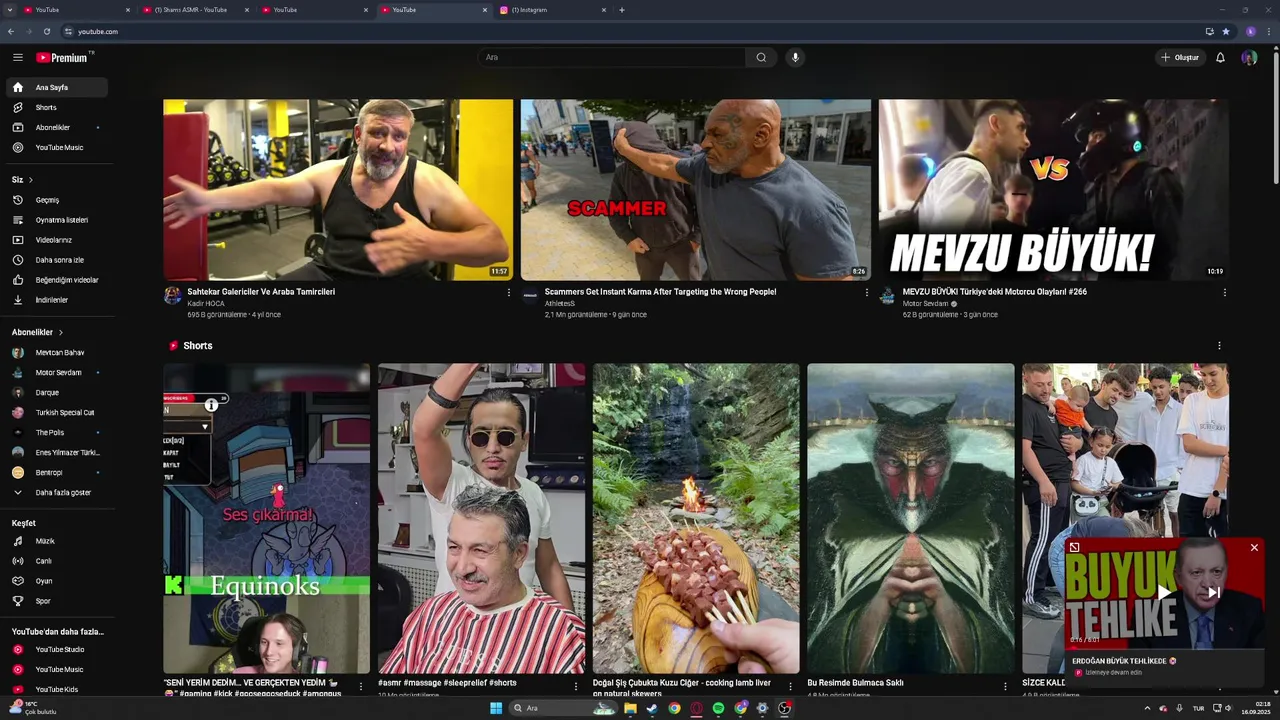Screen dimensions: 1280x720
Task: Open İndirilenler in sidebar
Action: tap(59, 300)
